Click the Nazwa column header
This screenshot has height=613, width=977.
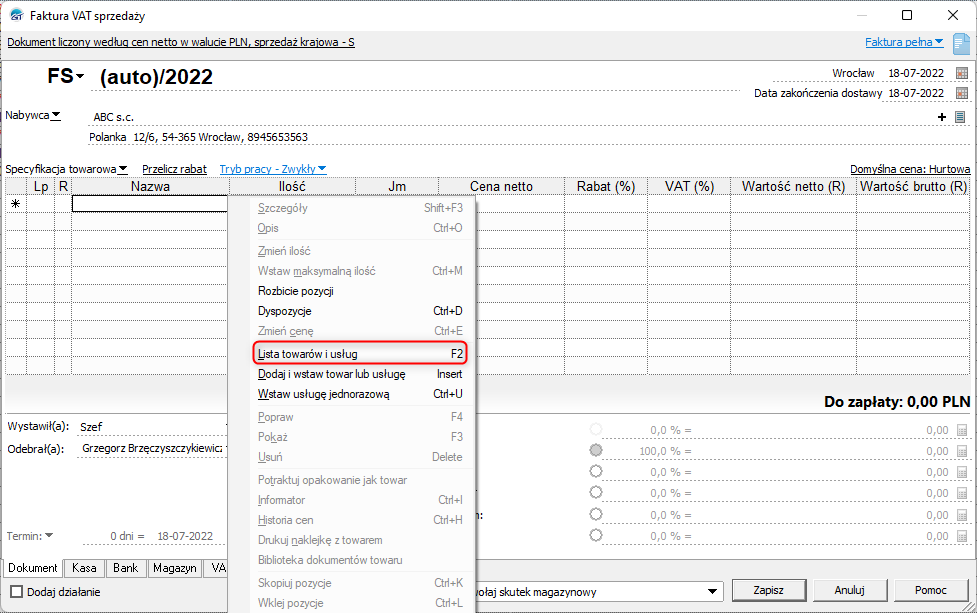(x=150, y=186)
